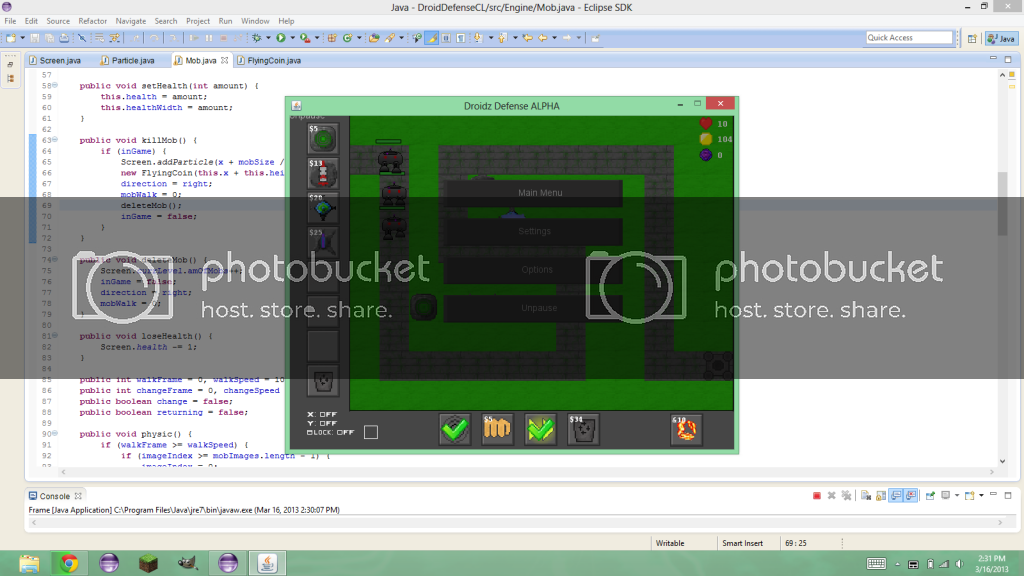Click the Quick Access search field
This screenshot has width=1024, height=576.
[x=909, y=38]
